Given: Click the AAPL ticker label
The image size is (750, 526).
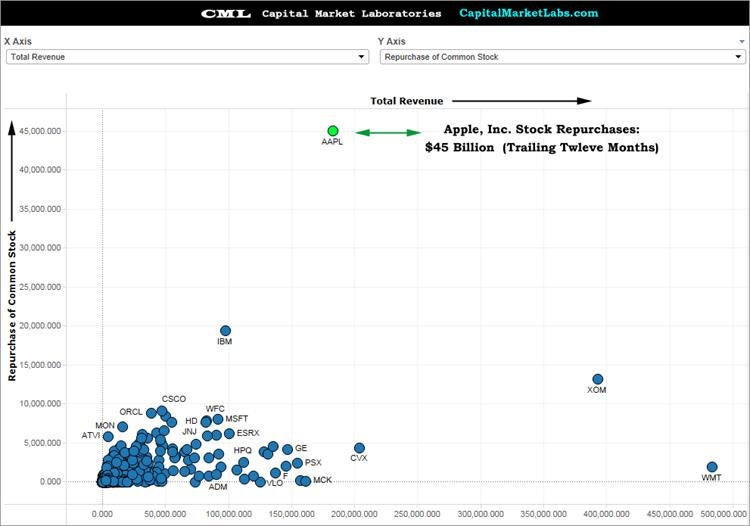Looking at the screenshot, I should click(332, 142).
